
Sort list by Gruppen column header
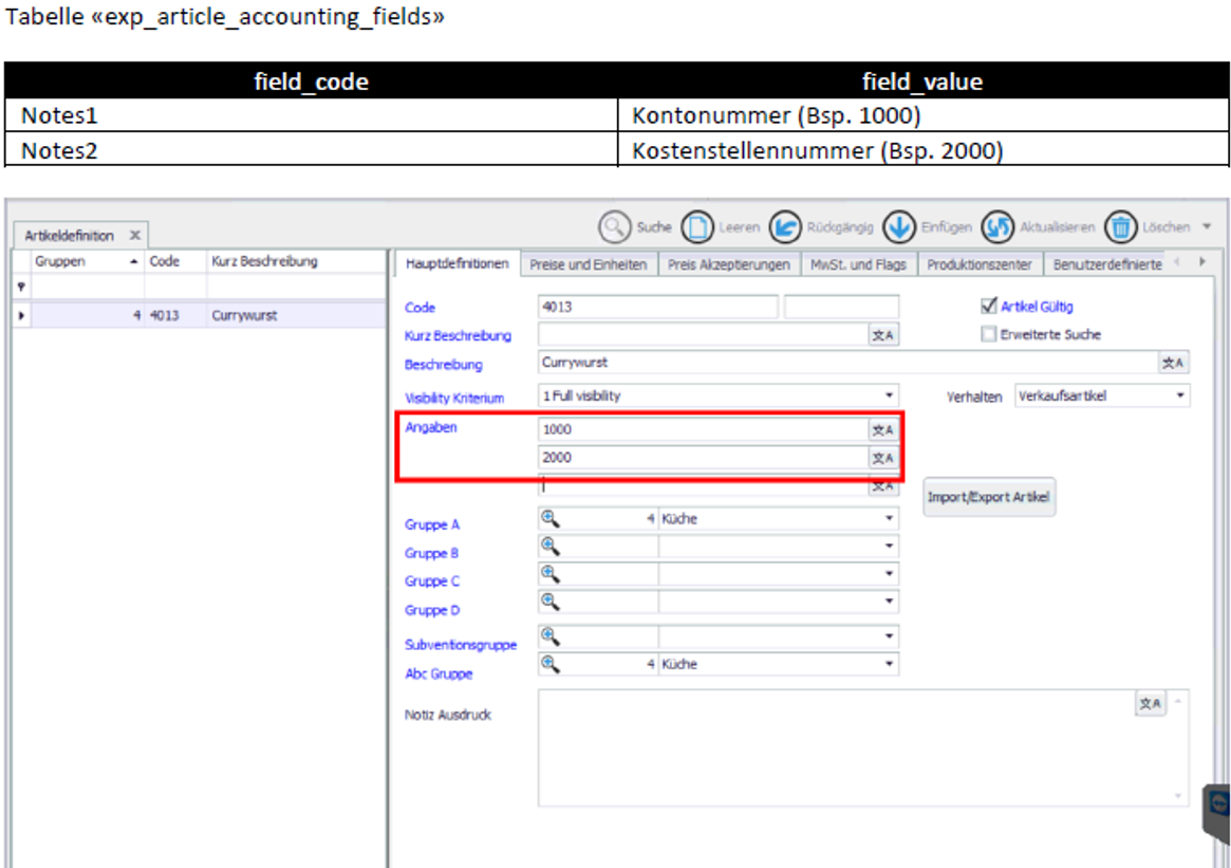(x=80, y=261)
